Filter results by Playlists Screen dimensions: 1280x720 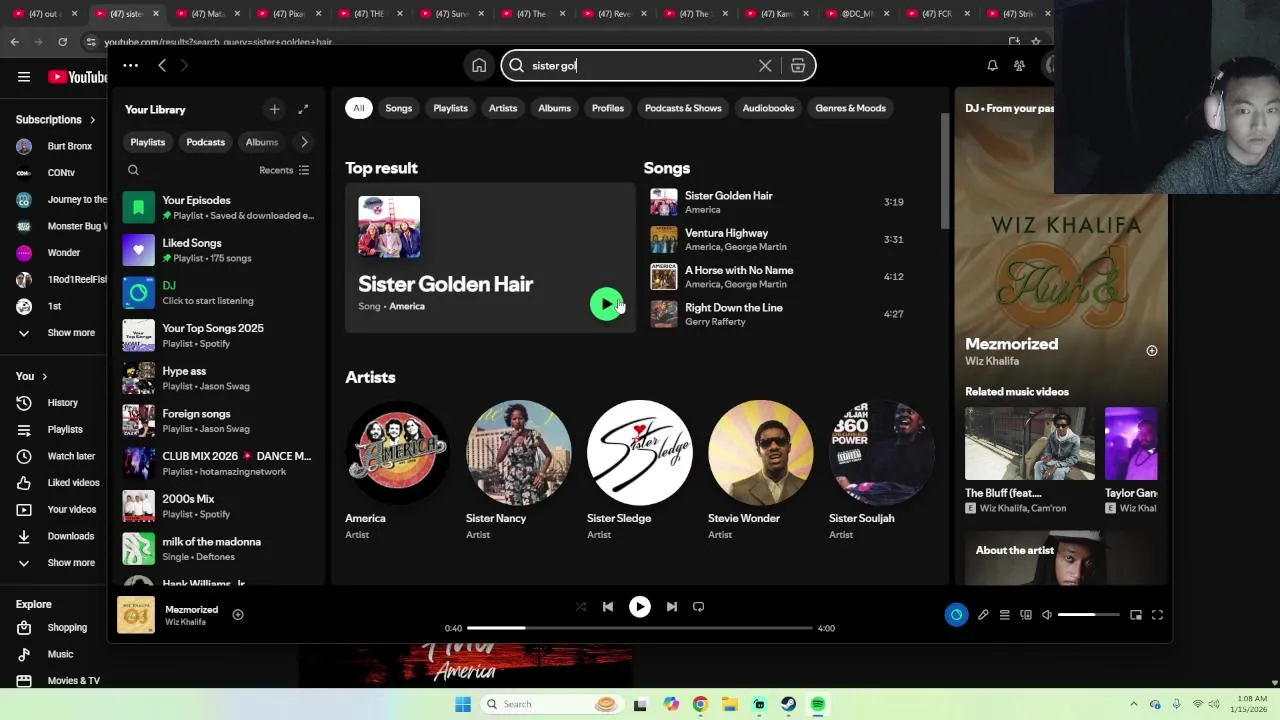click(450, 108)
